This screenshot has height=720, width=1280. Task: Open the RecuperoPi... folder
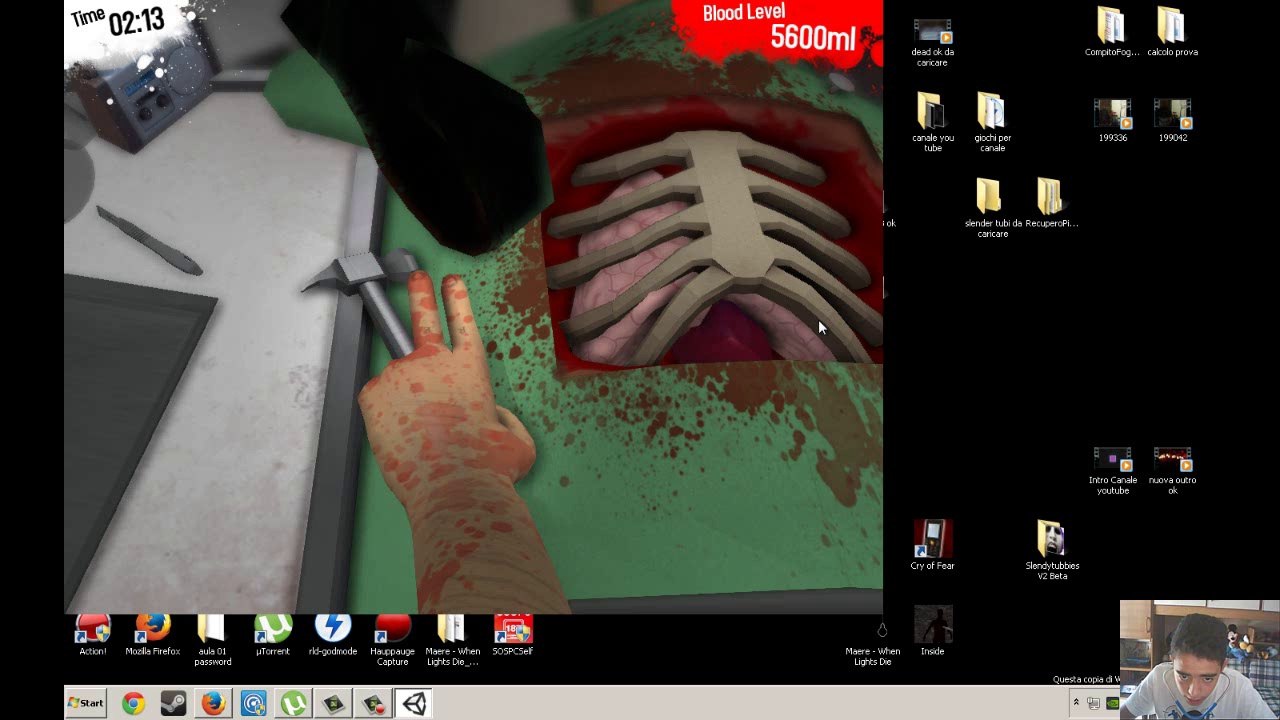[1051, 203]
